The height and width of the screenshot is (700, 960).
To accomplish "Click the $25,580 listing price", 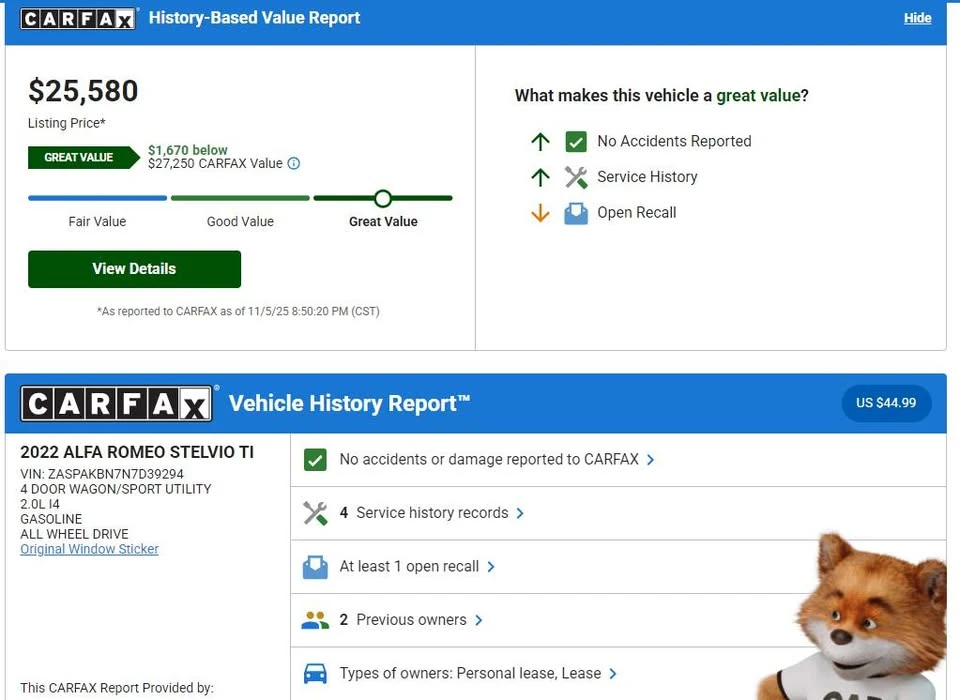I will click(x=83, y=91).
